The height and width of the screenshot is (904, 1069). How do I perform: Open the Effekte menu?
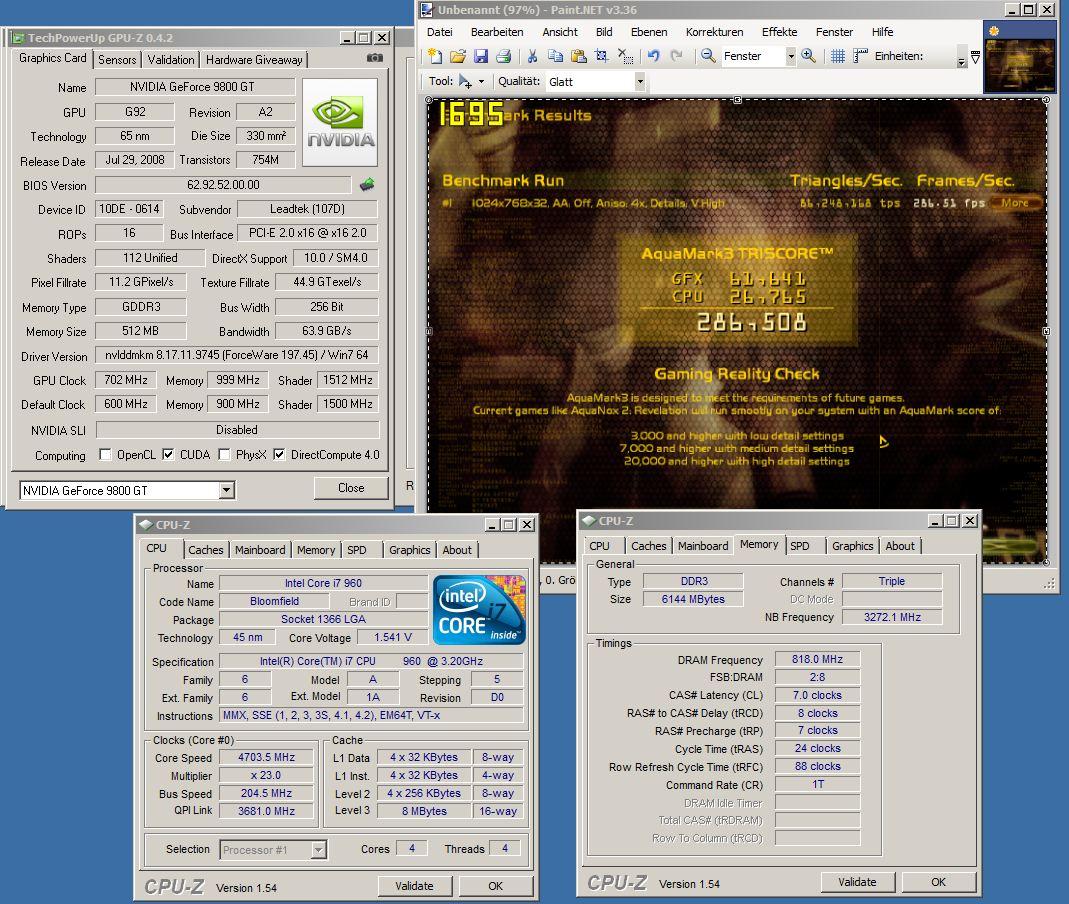[x=779, y=32]
